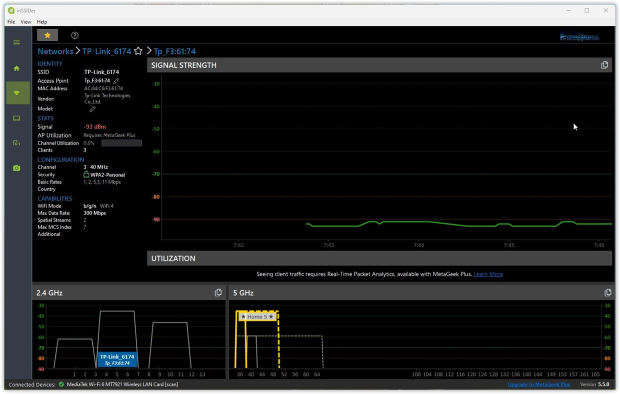Screen dimensions: 620x394
Task: Click Upgrade to MetaGeek Plus link
Action: click(x=539, y=385)
